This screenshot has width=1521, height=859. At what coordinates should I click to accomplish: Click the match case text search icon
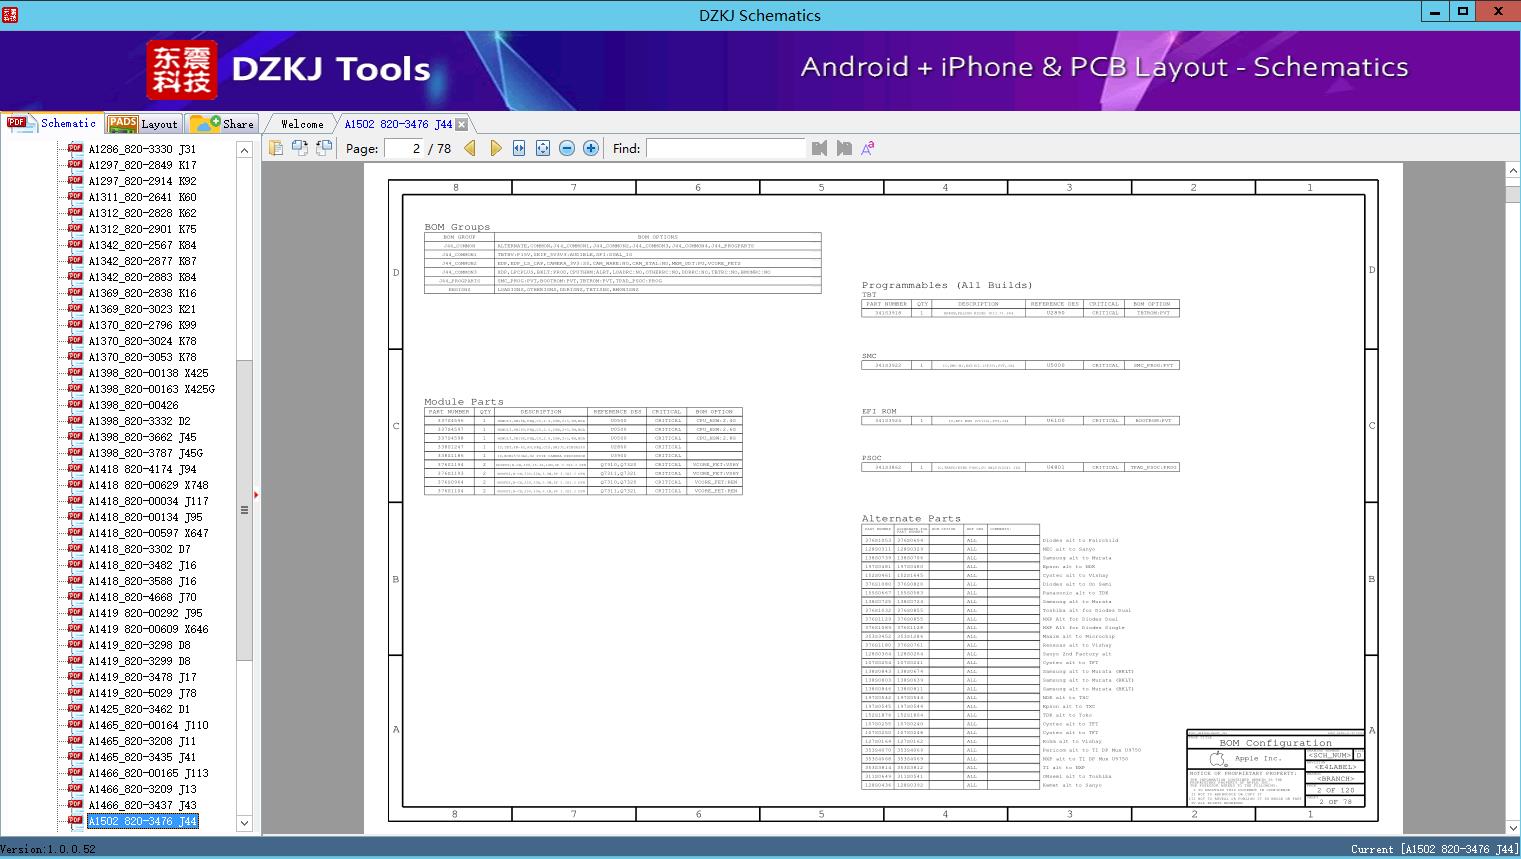pos(868,148)
